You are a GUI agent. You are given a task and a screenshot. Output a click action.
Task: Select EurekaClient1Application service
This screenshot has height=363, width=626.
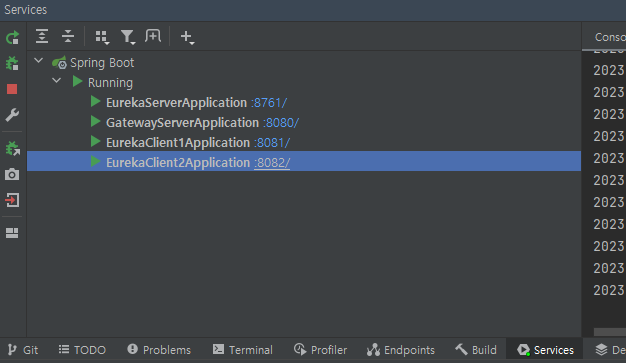178,143
